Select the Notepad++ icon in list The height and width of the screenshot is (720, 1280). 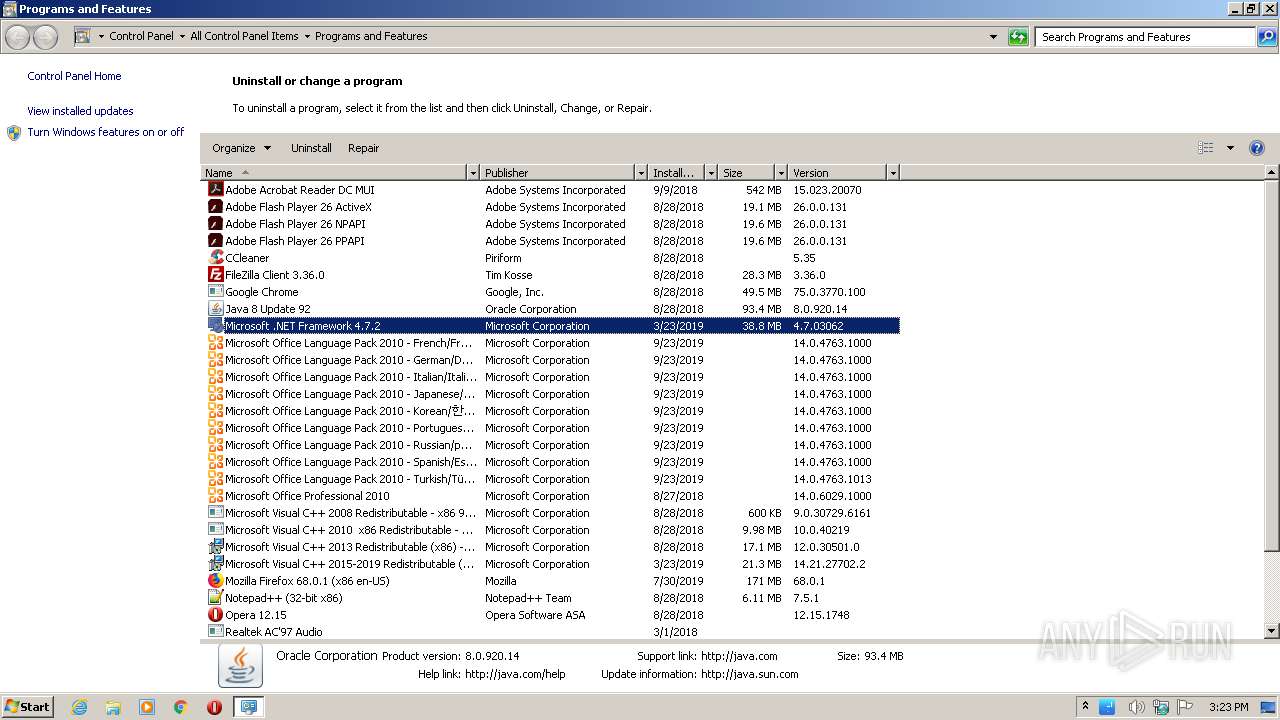point(215,597)
